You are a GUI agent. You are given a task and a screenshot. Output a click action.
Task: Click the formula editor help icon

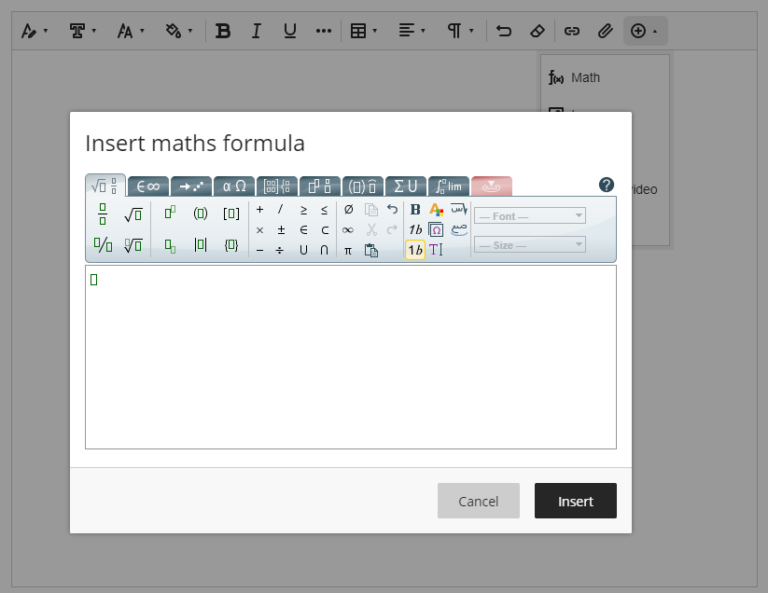(x=606, y=185)
